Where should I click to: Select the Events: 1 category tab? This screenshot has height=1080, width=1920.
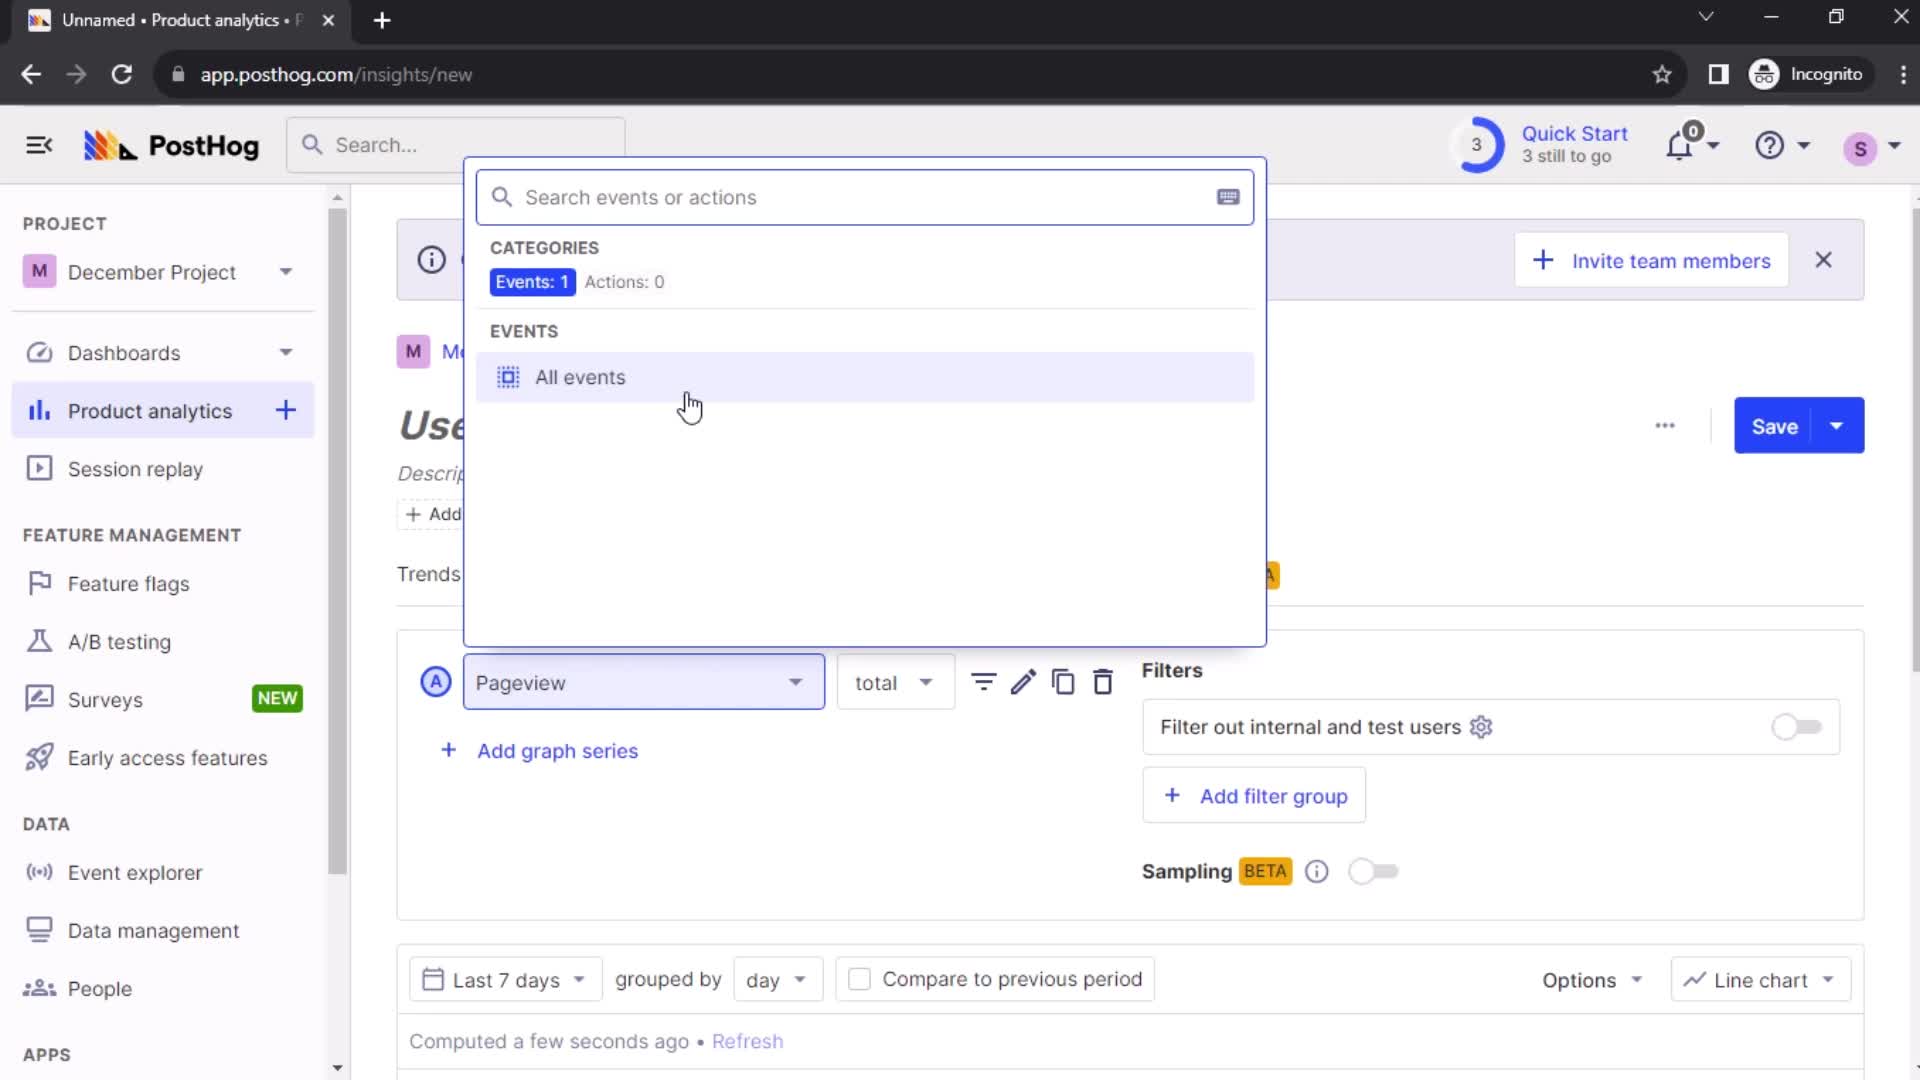pyautogui.click(x=531, y=281)
